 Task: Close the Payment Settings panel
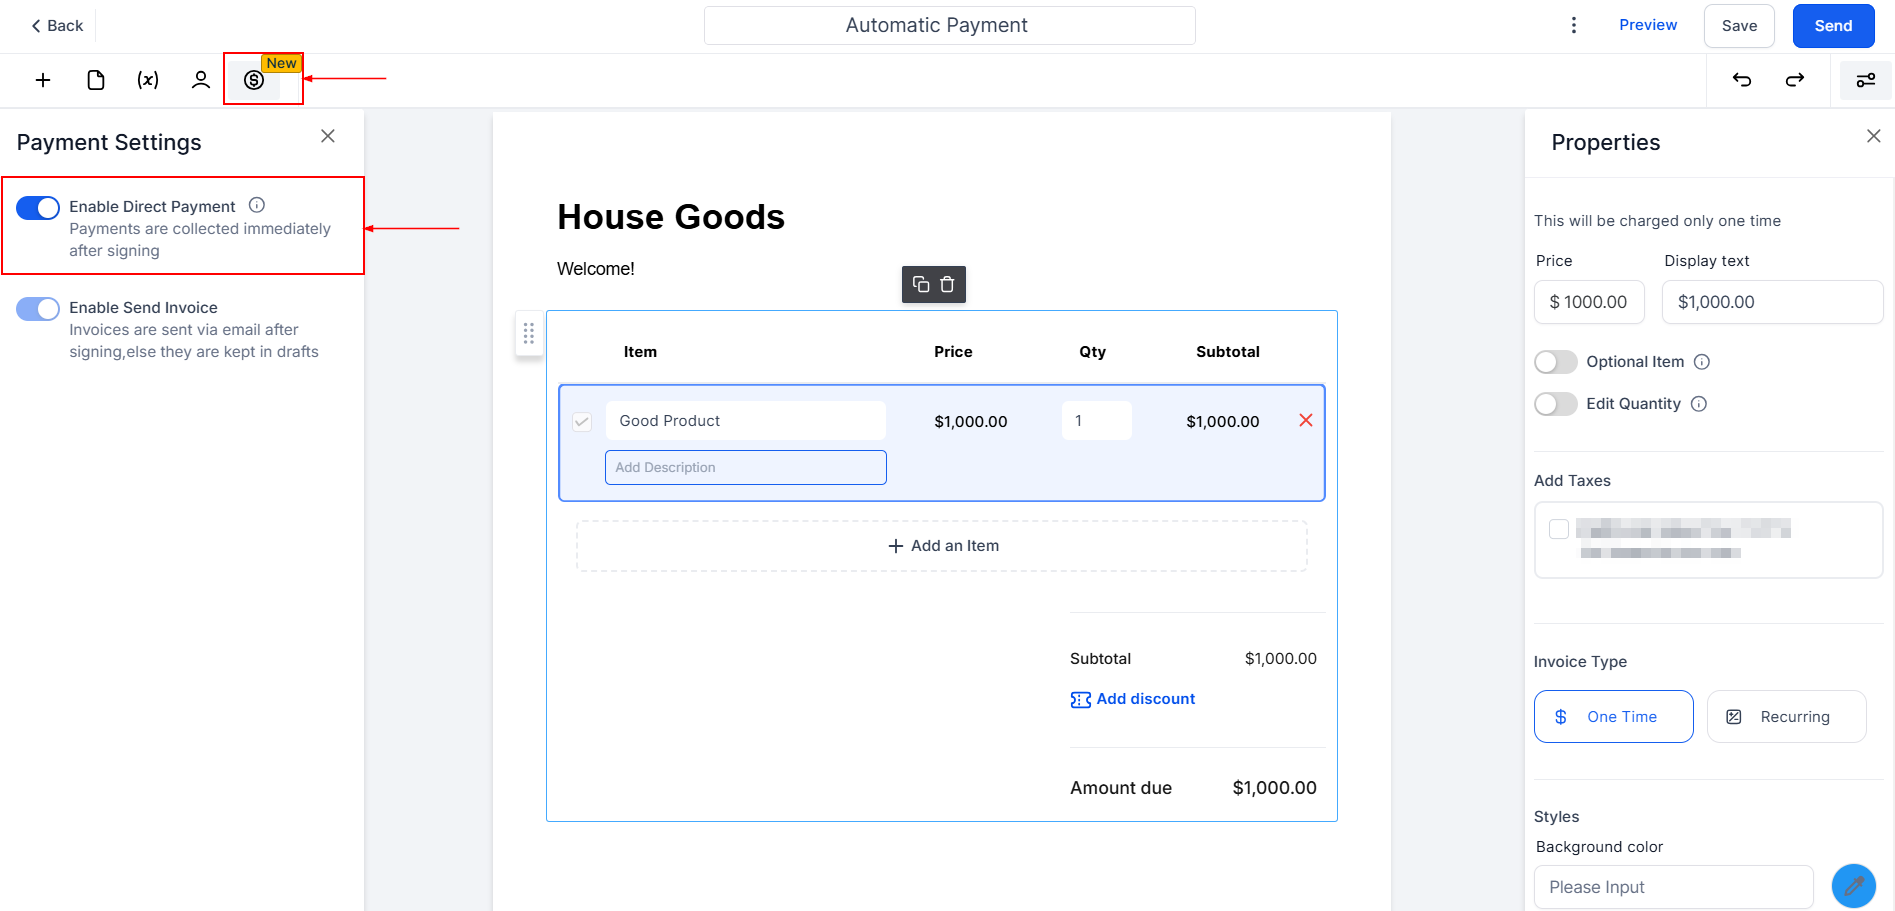[328, 136]
